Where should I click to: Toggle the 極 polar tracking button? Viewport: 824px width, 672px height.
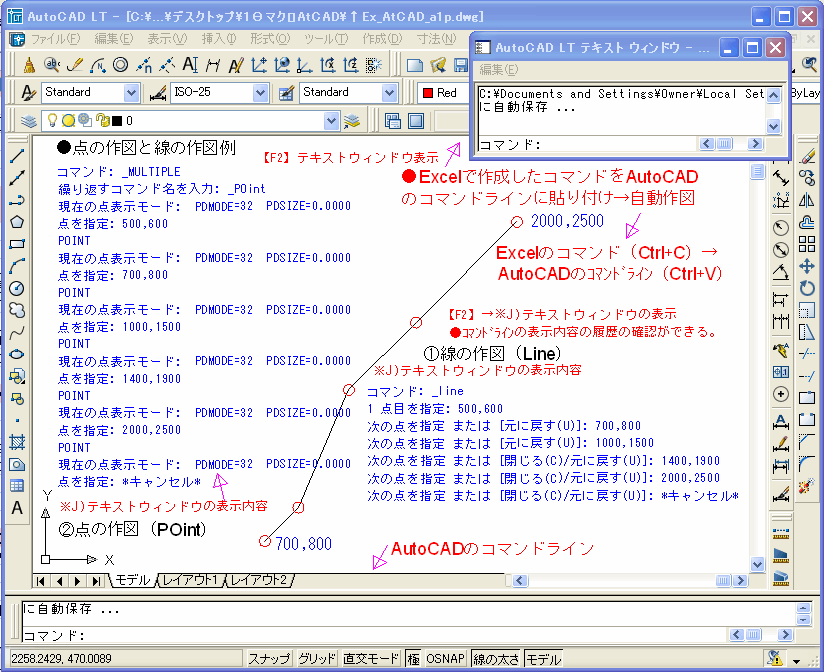coord(414,659)
